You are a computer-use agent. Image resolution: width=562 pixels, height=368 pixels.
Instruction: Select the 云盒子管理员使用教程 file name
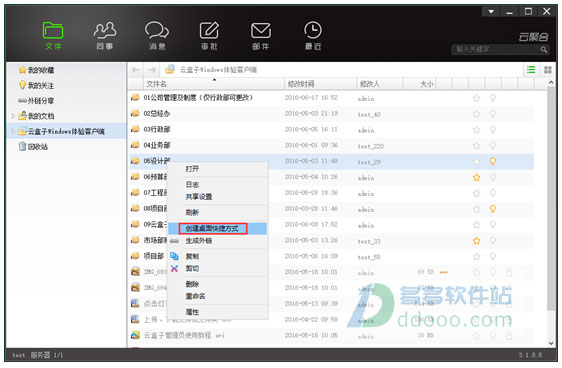(x=184, y=335)
